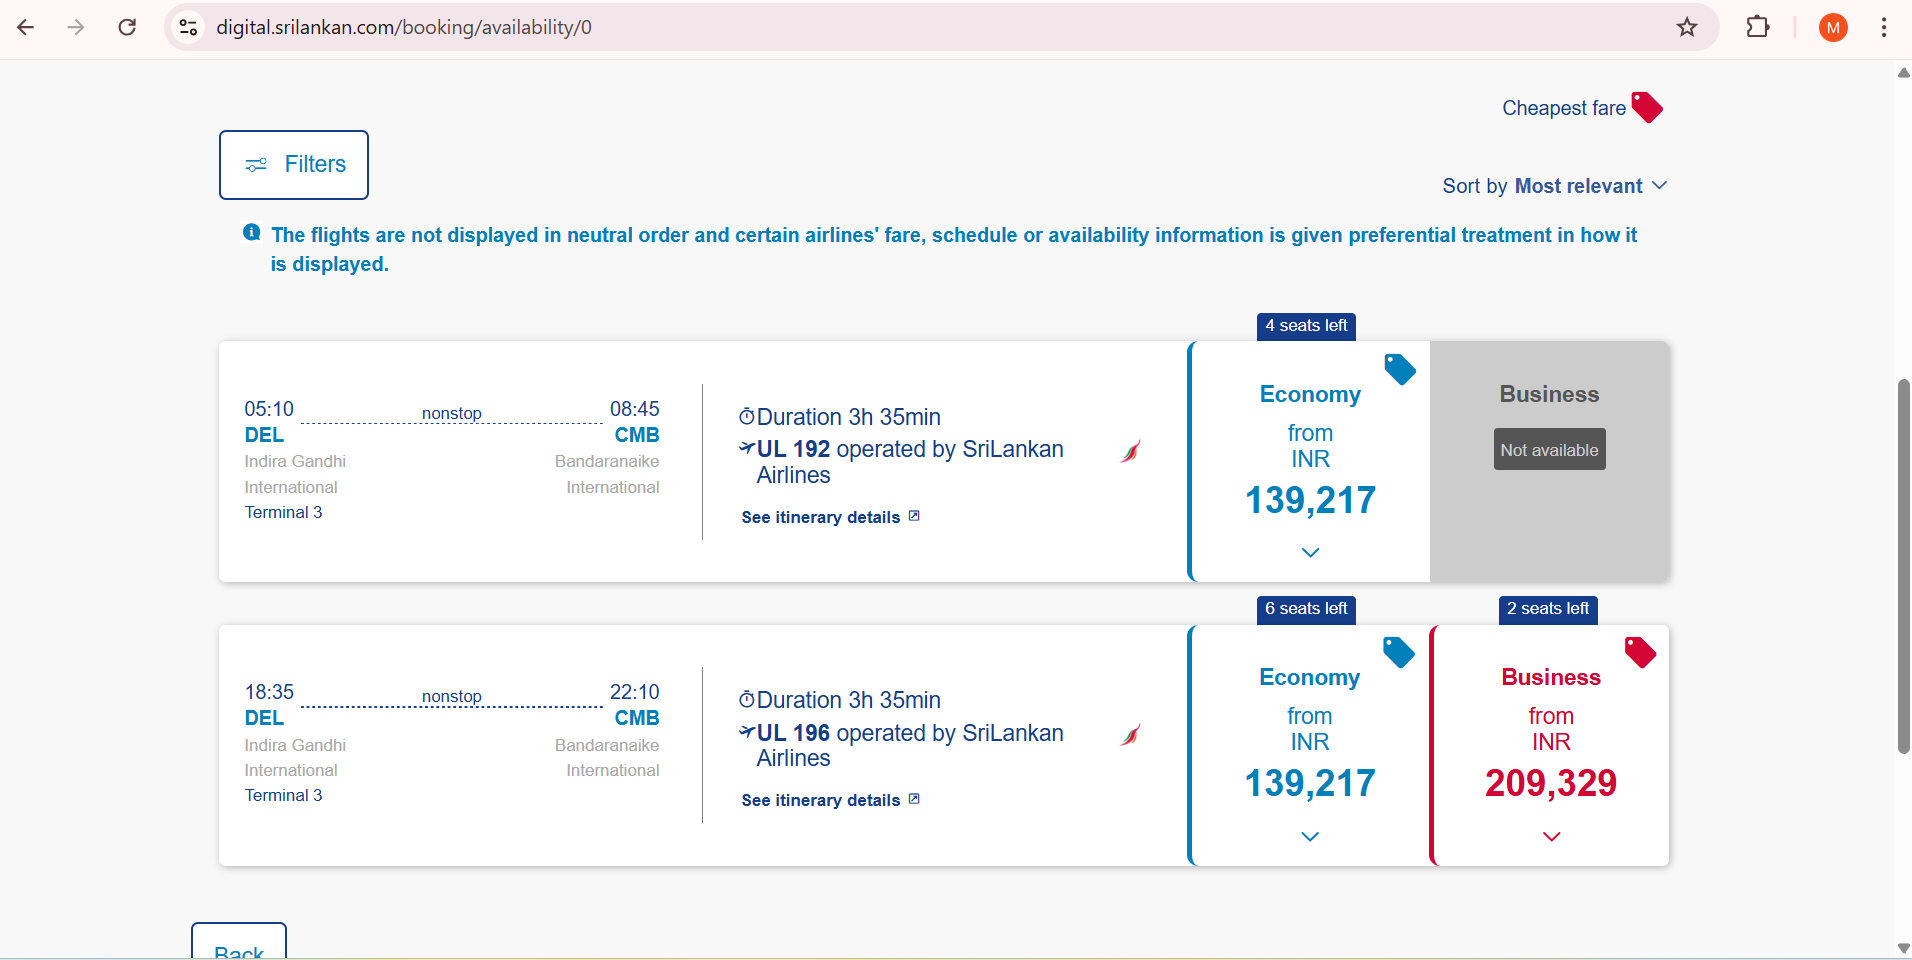The height and width of the screenshot is (960, 1912).
Task: Bookmark this page with star icon
Action: pos(1687,27)
